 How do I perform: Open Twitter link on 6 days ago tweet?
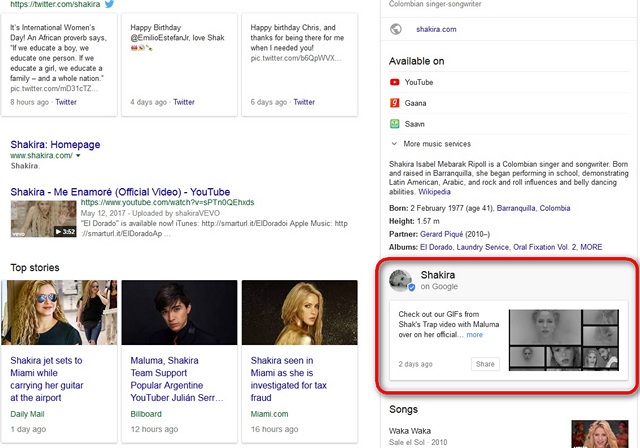[x=304, y=102]
